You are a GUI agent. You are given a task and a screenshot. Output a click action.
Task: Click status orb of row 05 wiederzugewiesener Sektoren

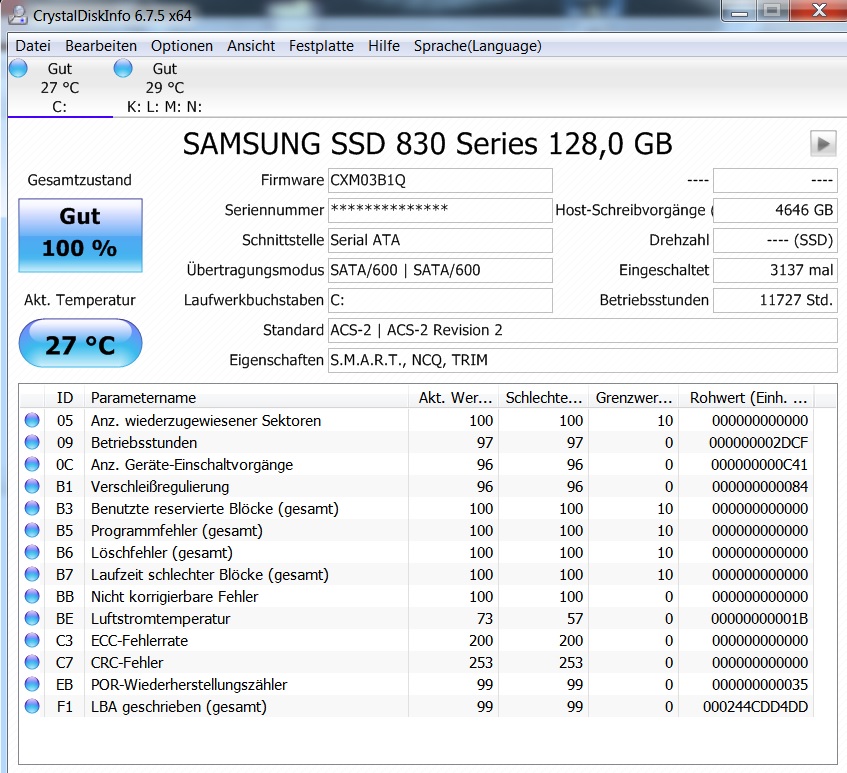tap(32, 420)
